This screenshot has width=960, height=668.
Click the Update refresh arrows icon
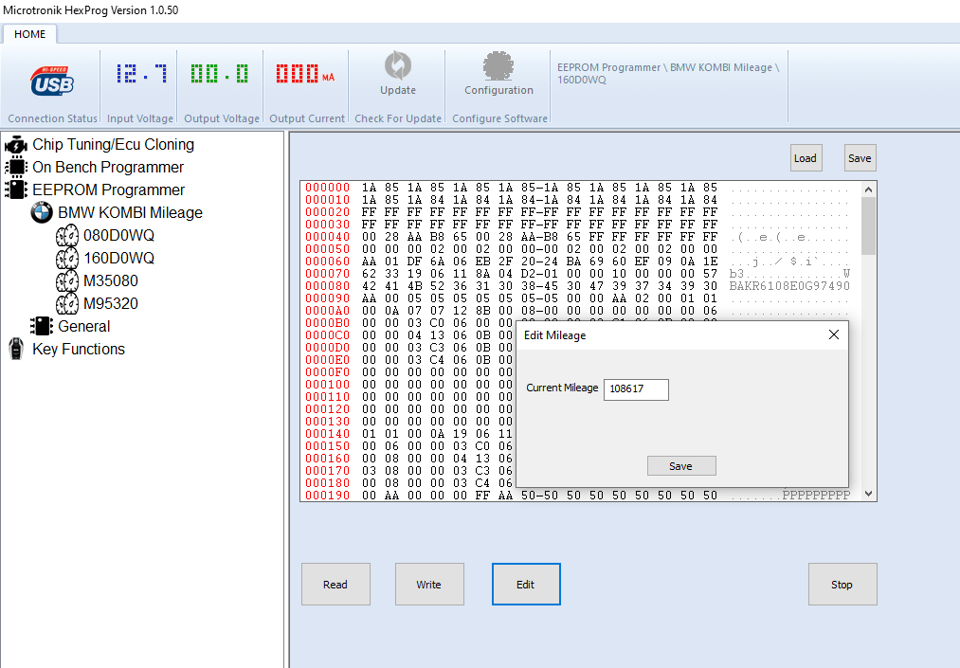(398, 66)
